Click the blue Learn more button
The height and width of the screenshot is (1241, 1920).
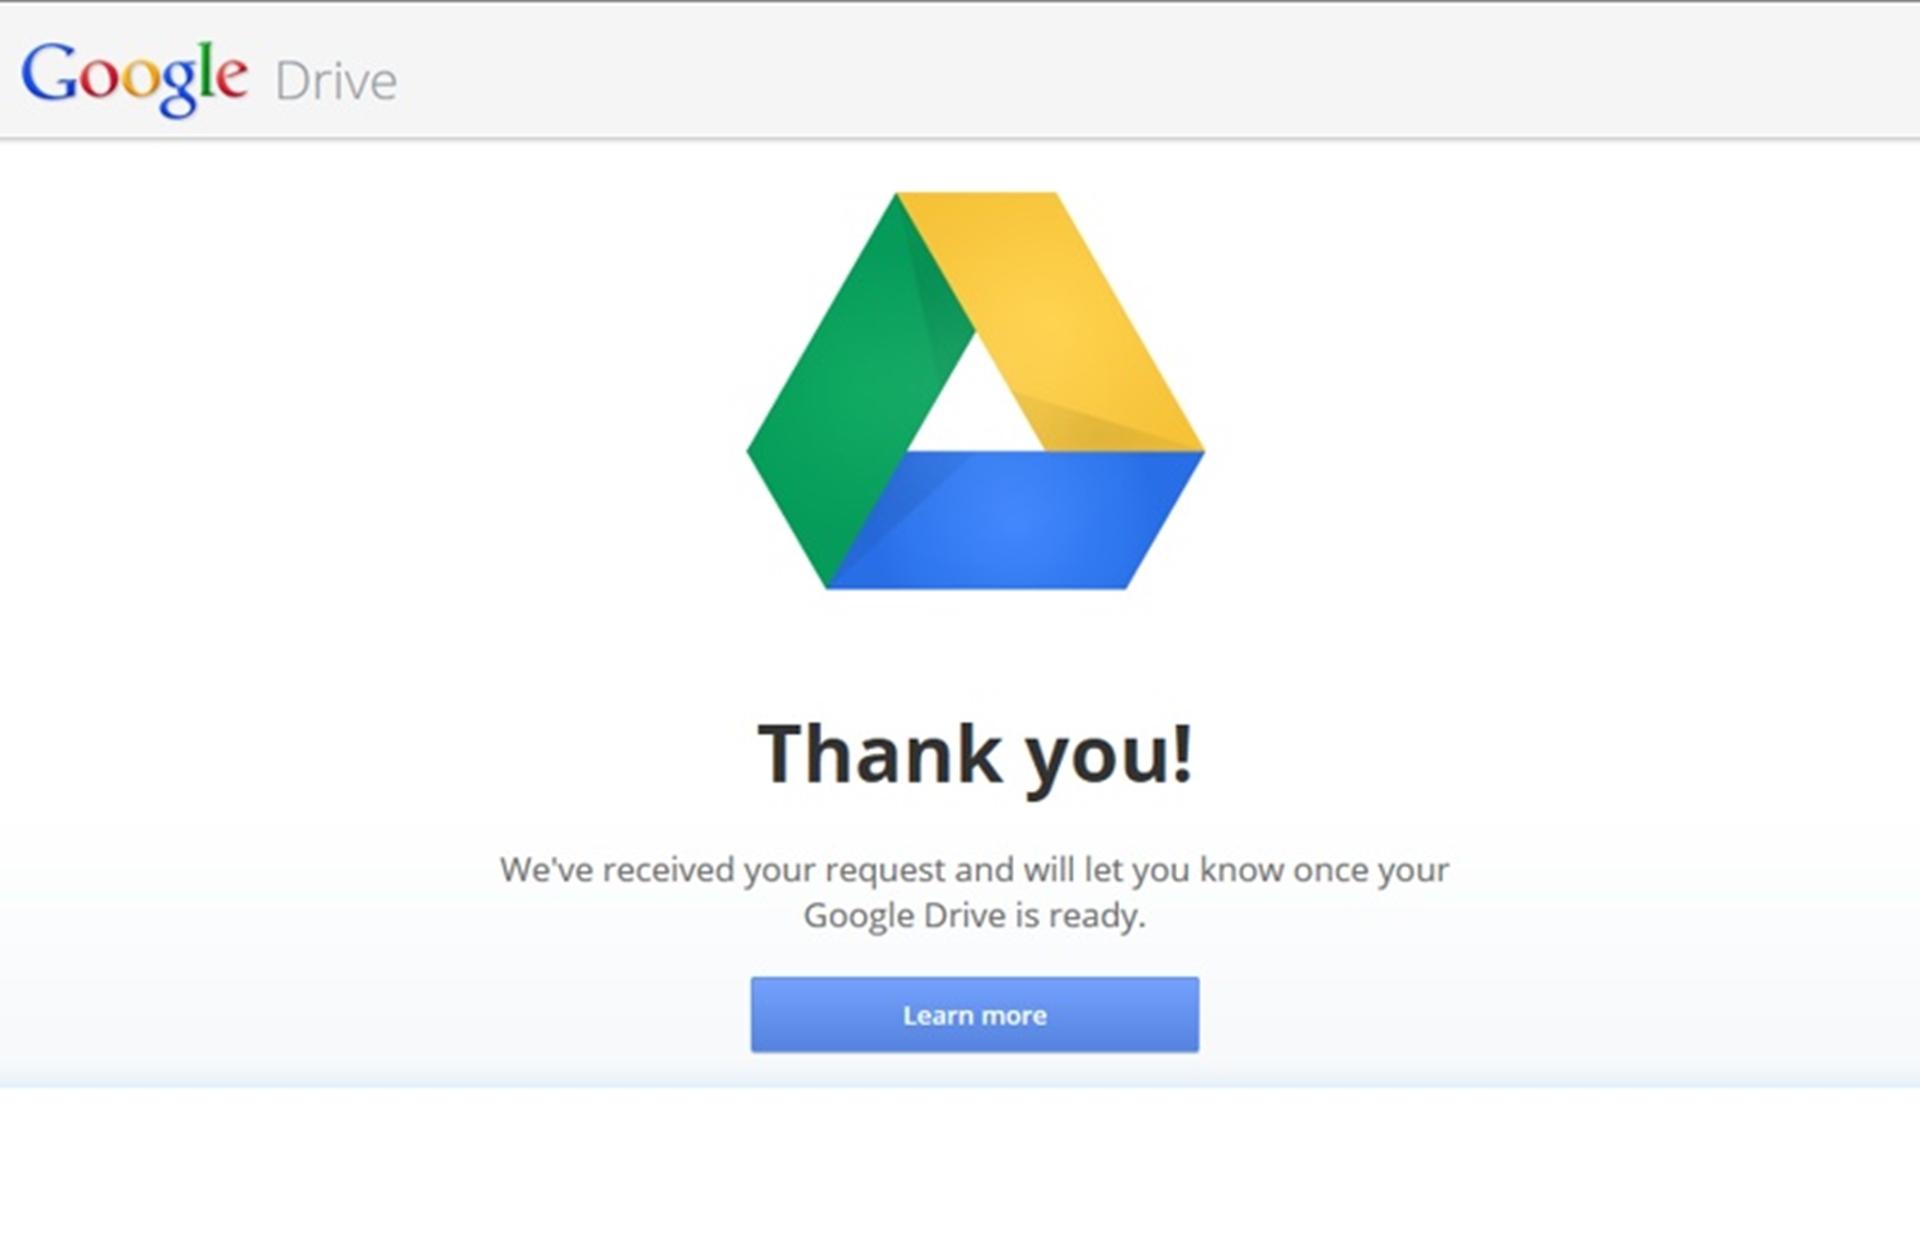click(974, 1014)
